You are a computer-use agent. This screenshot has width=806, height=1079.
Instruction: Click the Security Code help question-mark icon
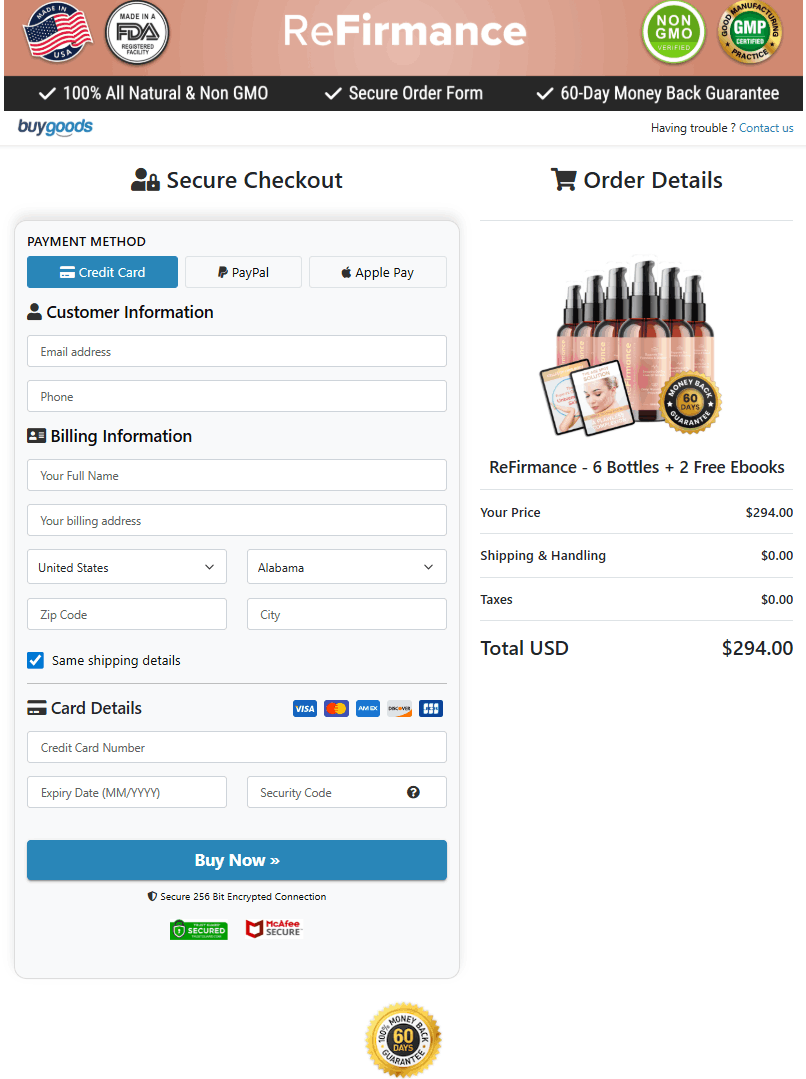click(x=413, y=792)
